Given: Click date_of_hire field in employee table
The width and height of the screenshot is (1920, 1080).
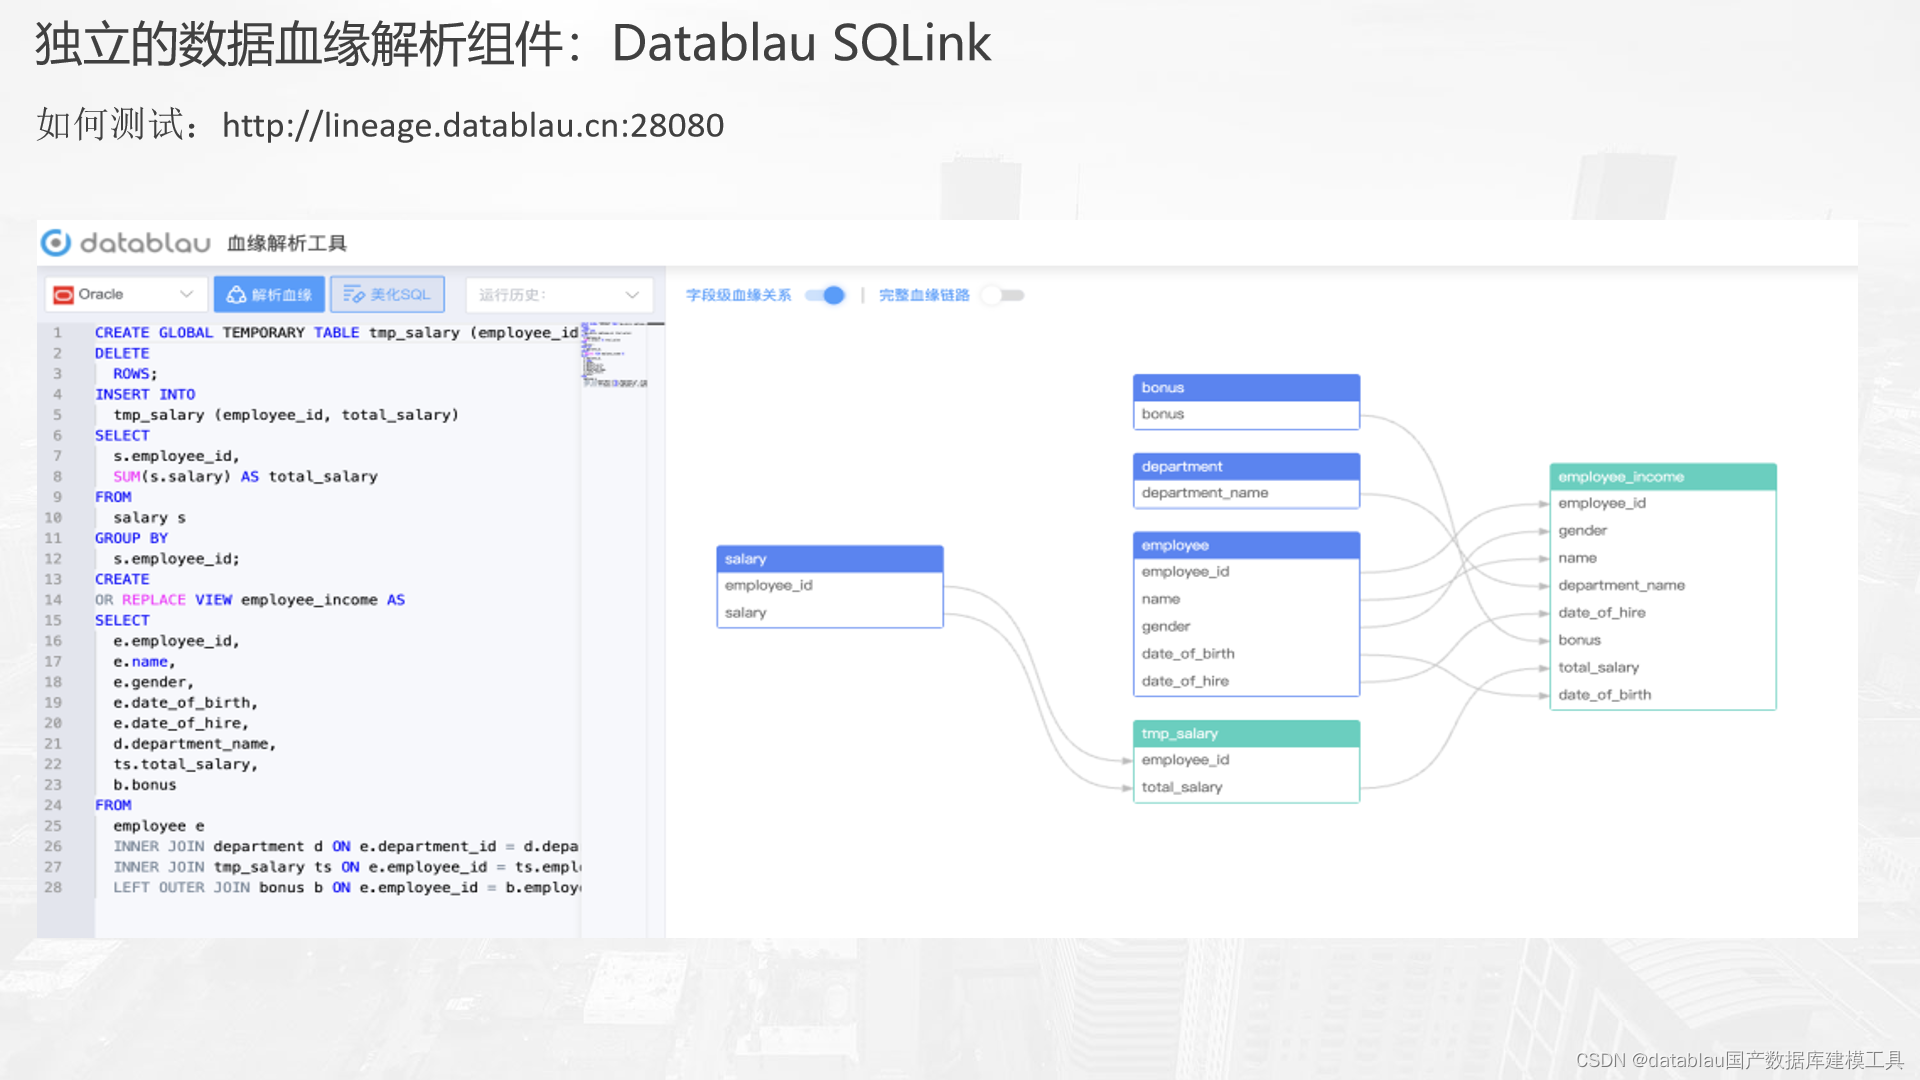Looking at the screenshot, I should pos(1246,681).
